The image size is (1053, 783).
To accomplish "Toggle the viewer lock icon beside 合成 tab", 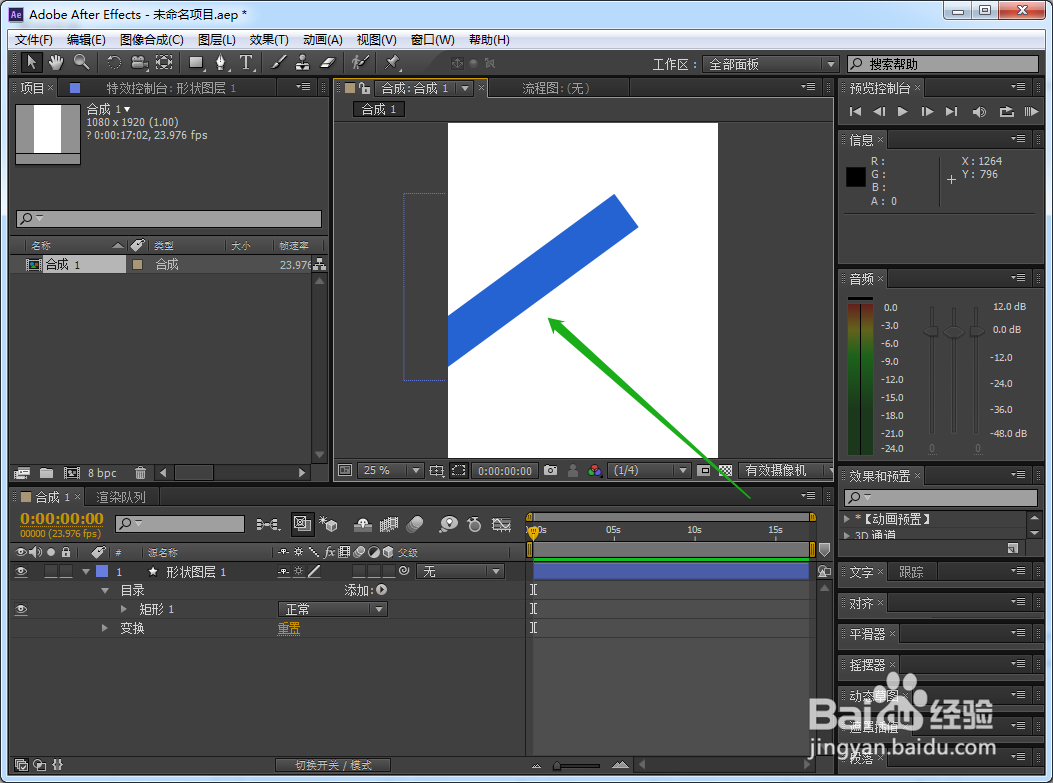I will 365,88.
